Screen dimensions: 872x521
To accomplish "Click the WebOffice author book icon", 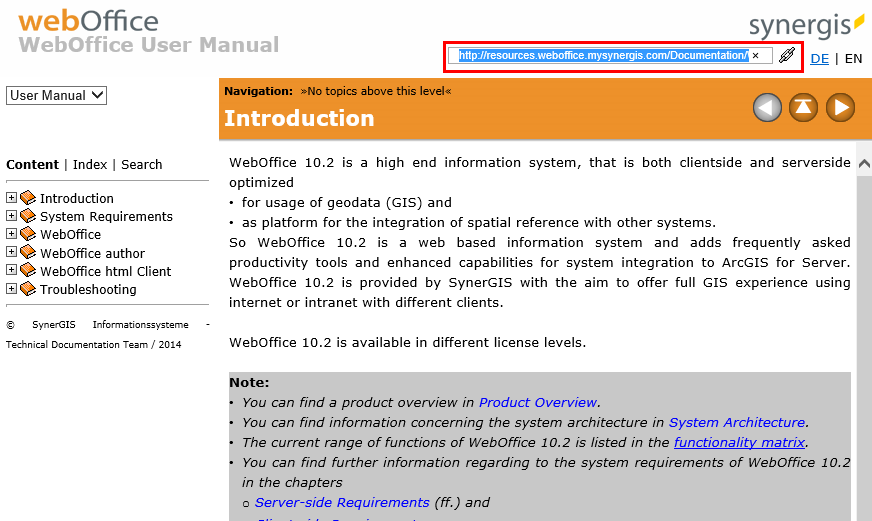I will pyautogui.click(x=28, y=252).
